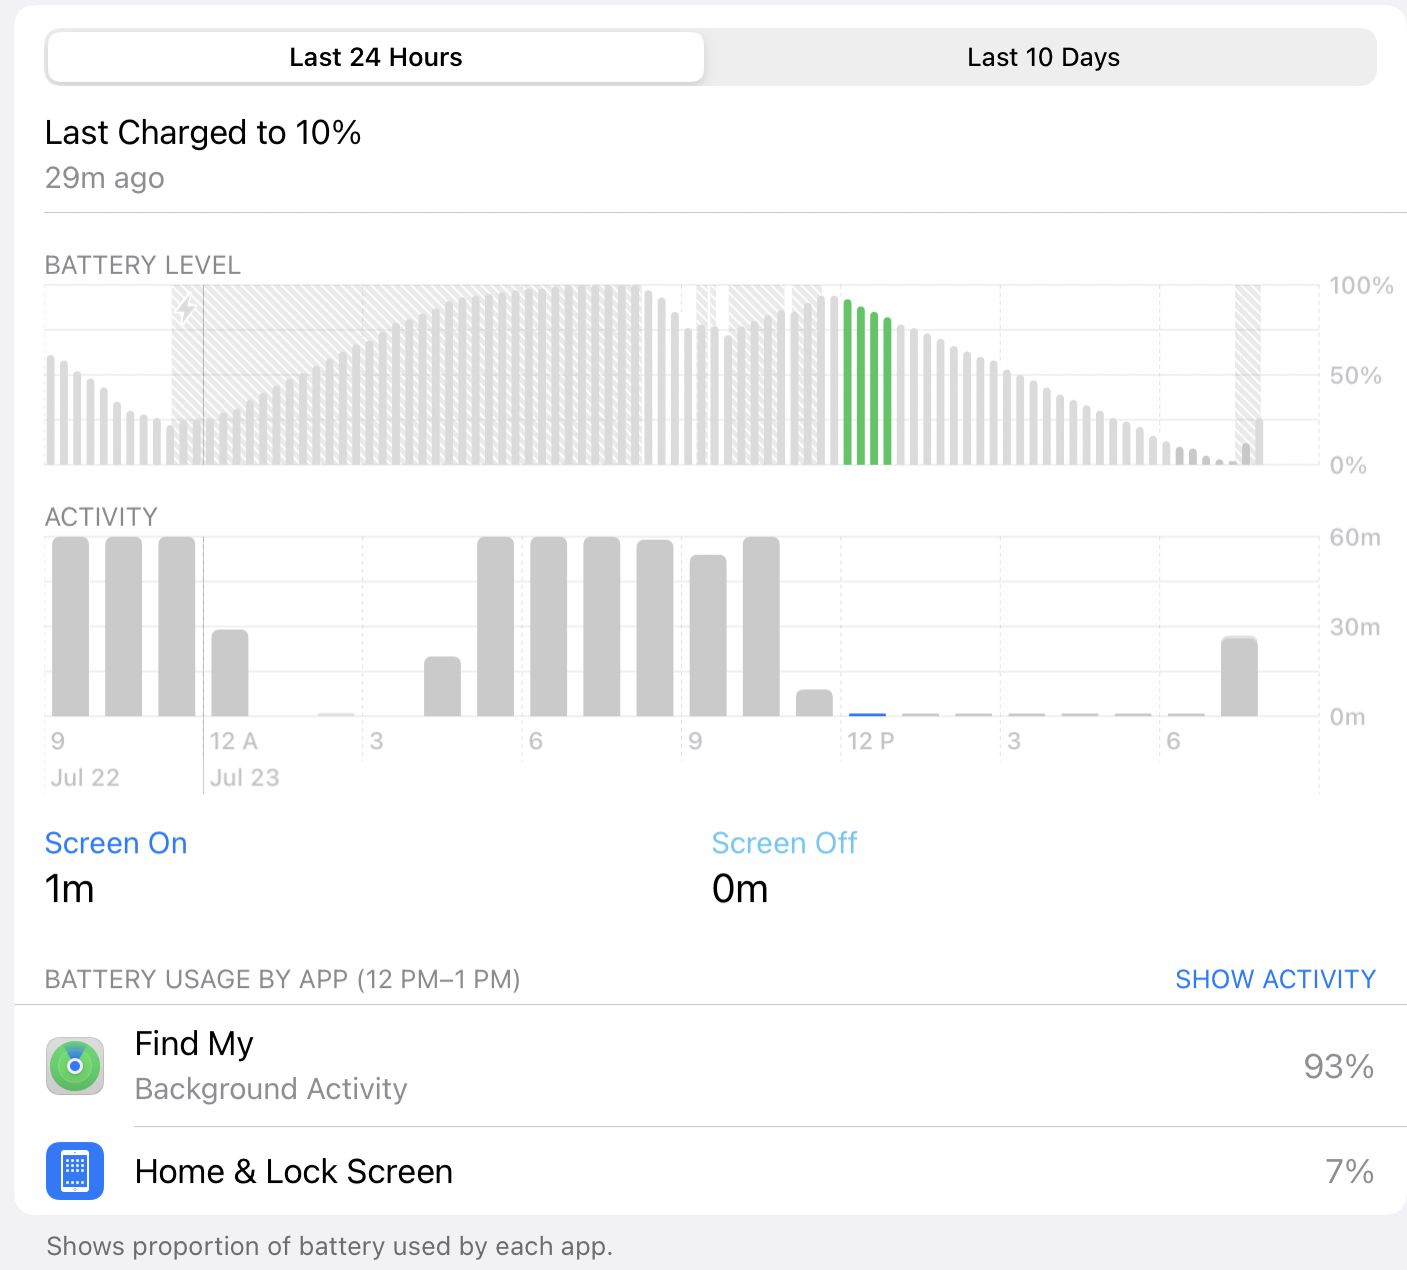Select the Home & Lock Screen row
The width and height of the screenshot is (1407, 1270).
point(700,1171)
